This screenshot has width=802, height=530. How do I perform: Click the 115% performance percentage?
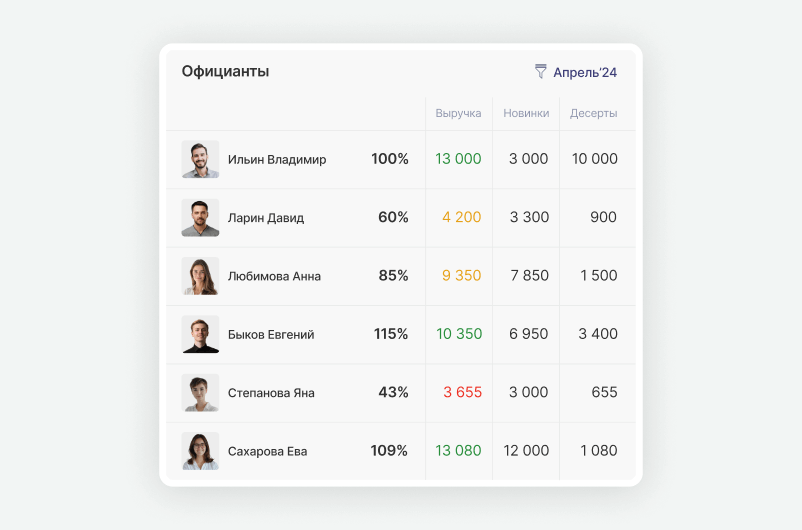pyautogui.click(x=390, y=335)
